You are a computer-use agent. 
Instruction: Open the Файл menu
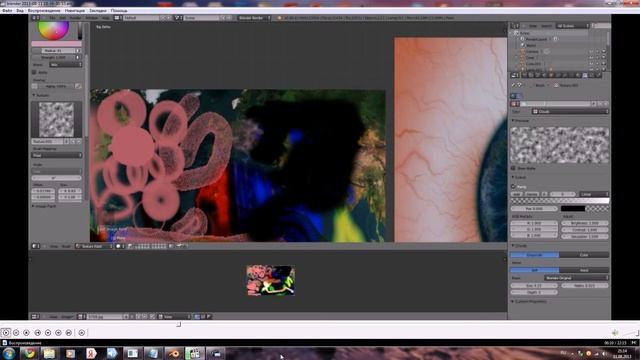pyautogui.click(x=7, y=11)
